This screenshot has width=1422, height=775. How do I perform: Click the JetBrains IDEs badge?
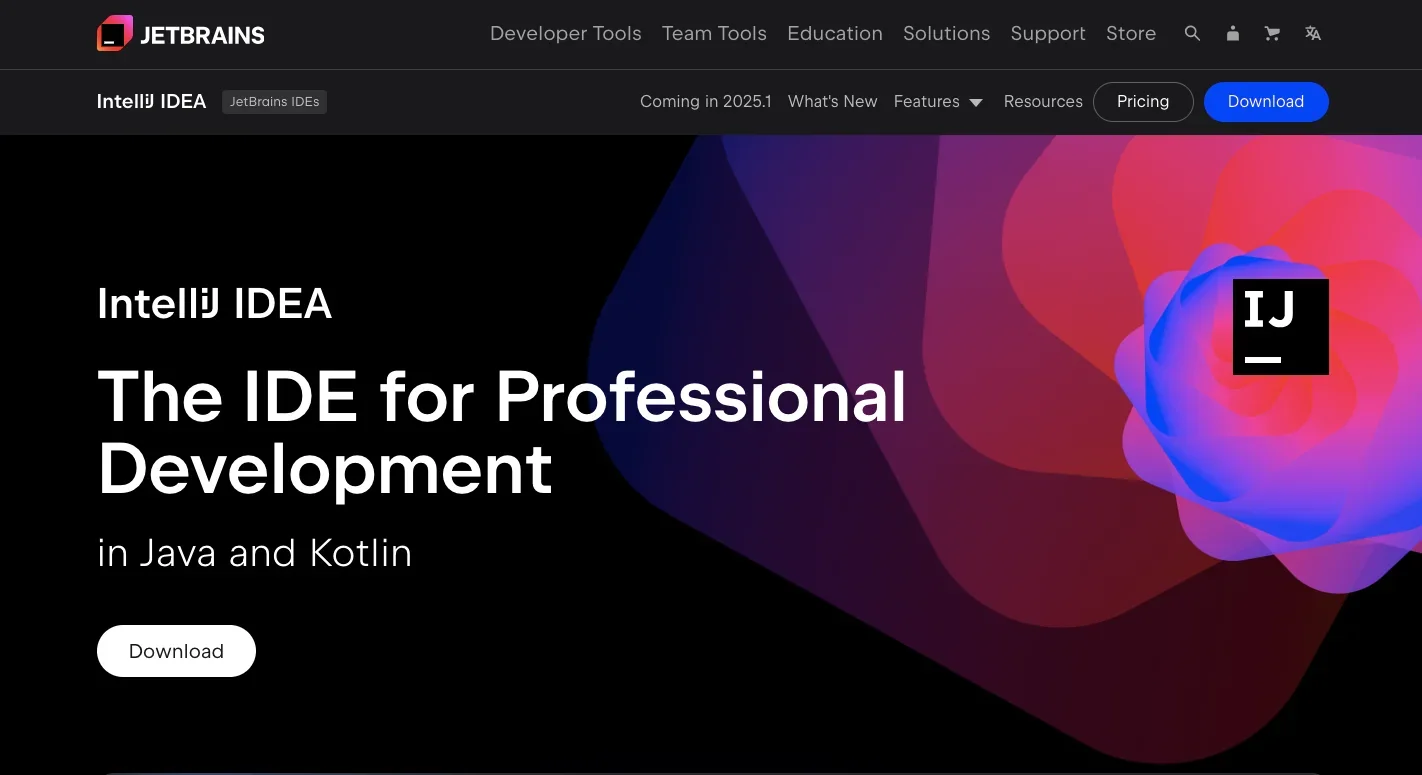click(x=274, y=102)
